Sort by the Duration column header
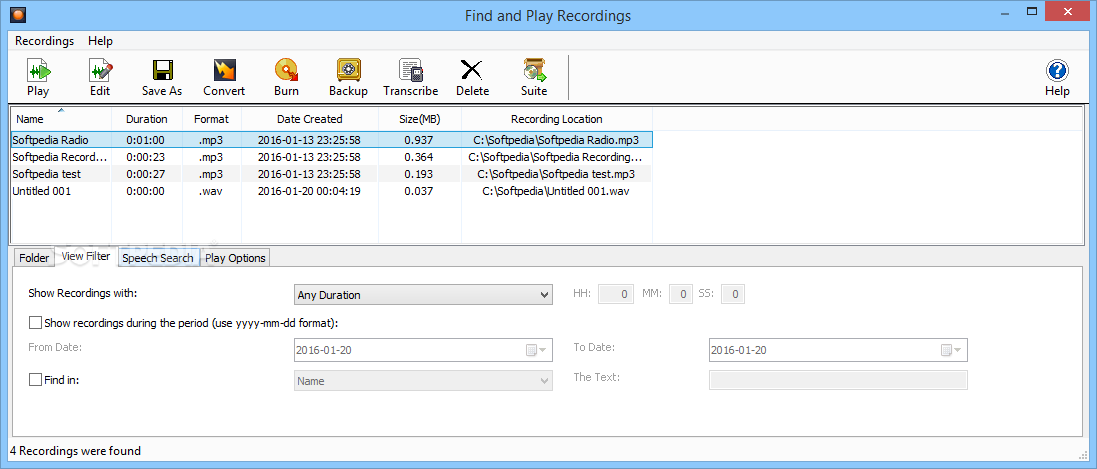 (147, 119)
